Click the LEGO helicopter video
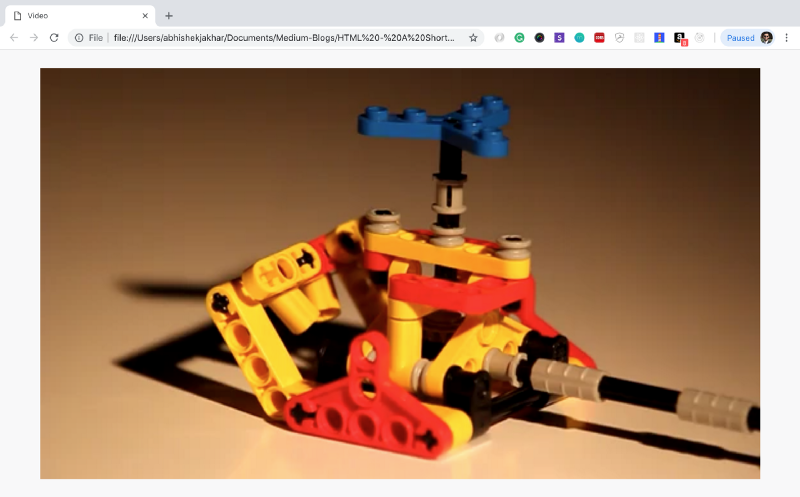The height and width of the screenshot is (497, 800). click(x=400, y=274)
